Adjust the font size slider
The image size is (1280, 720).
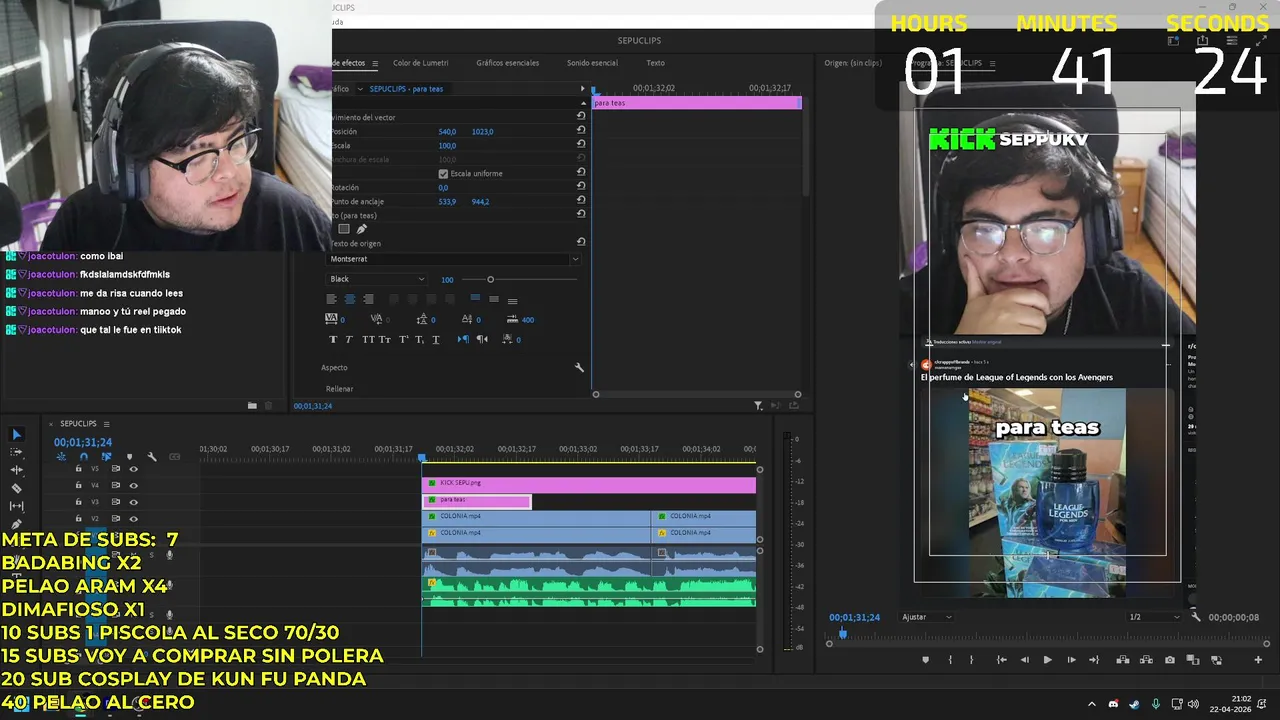(490, 279)
